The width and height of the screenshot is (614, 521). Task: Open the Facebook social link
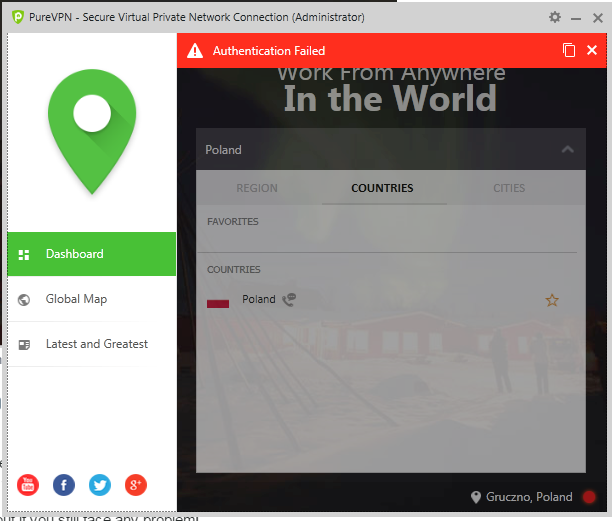[x=64, y=485]
